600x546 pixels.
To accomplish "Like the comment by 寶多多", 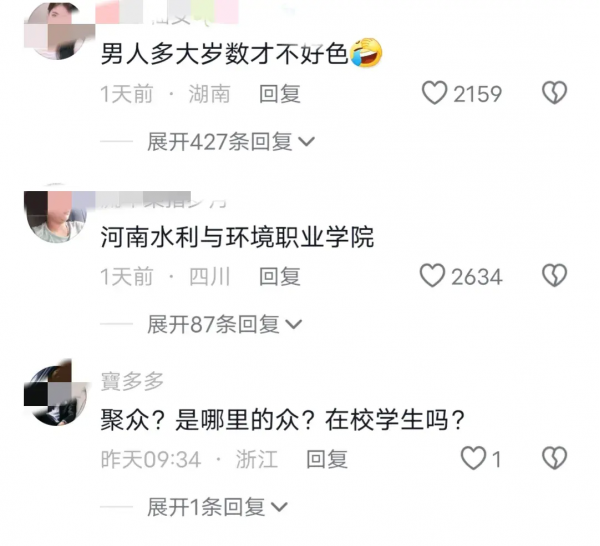I will [x=473, y=458].
